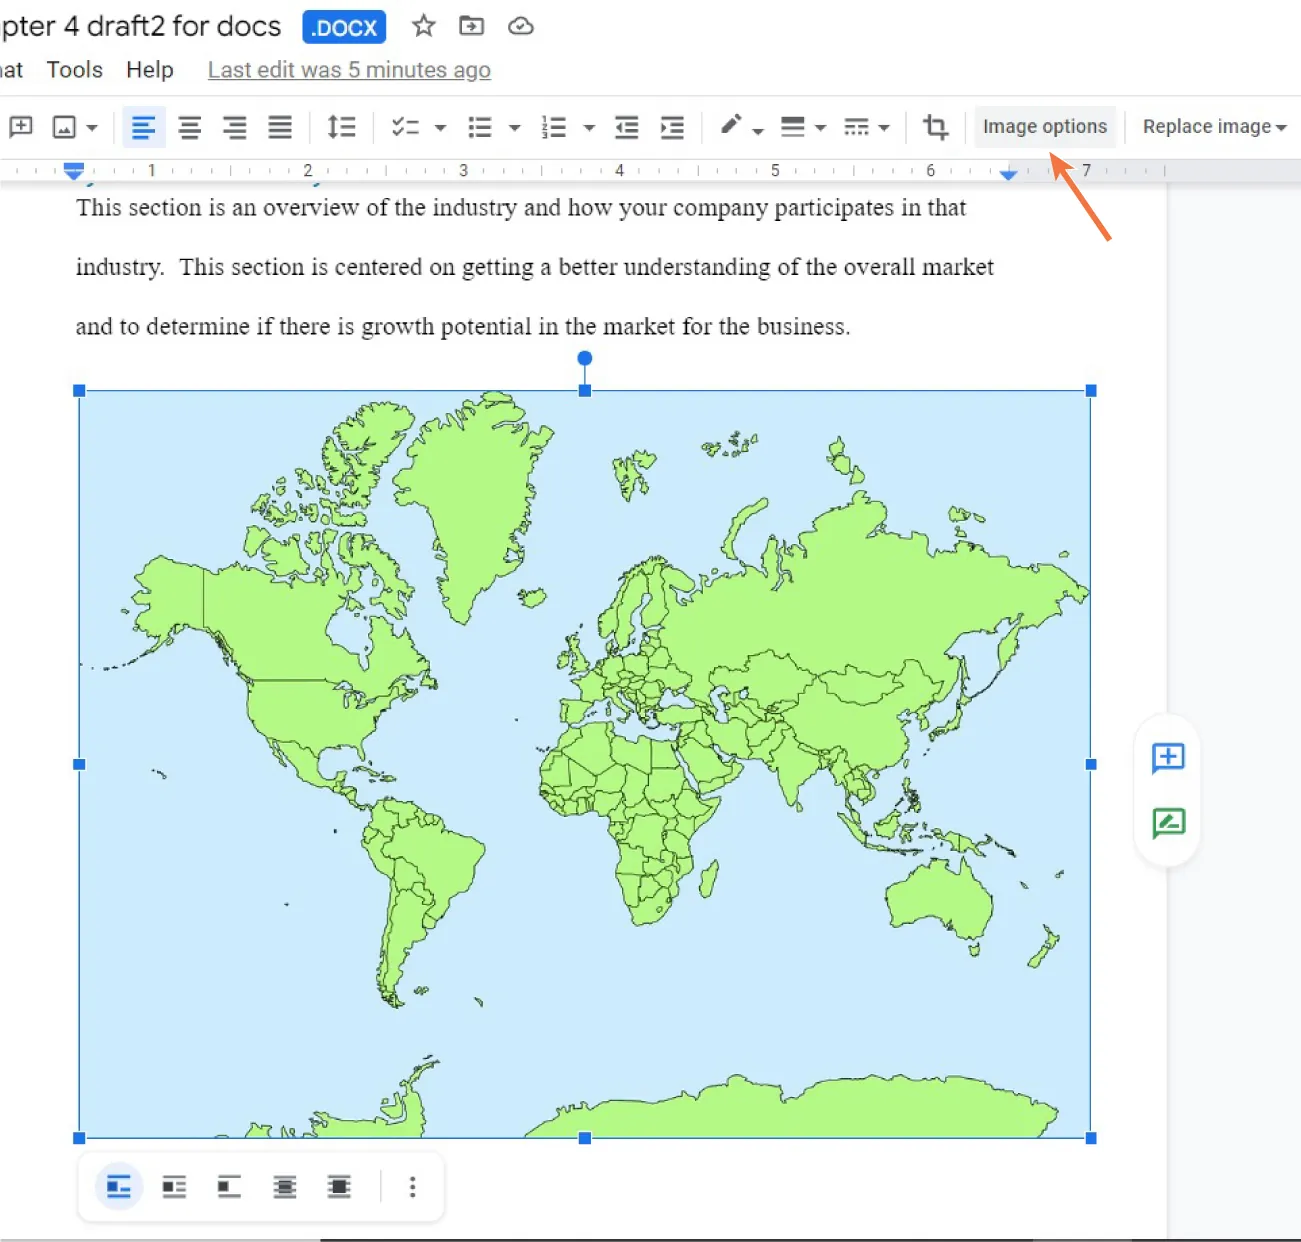1301x1242 pixels.
Task: Open the insert image dropdown arrow
Action: [92, 127]
